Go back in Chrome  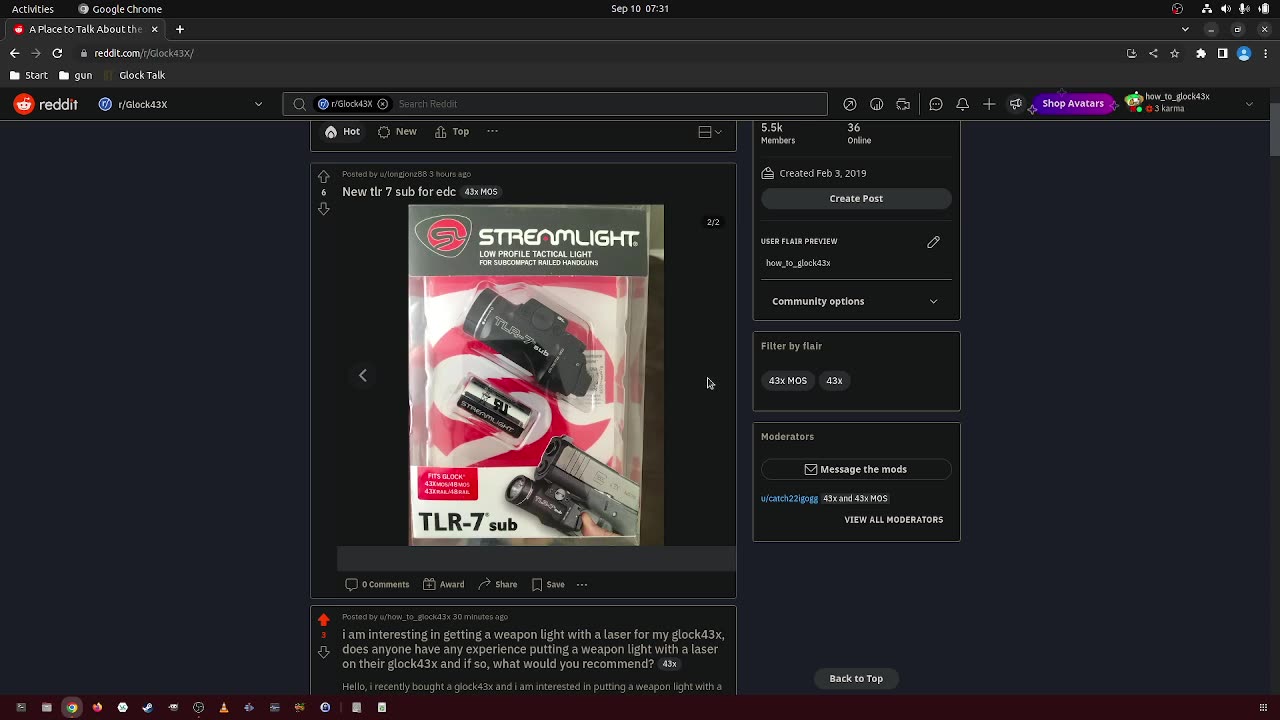point(14,53)
